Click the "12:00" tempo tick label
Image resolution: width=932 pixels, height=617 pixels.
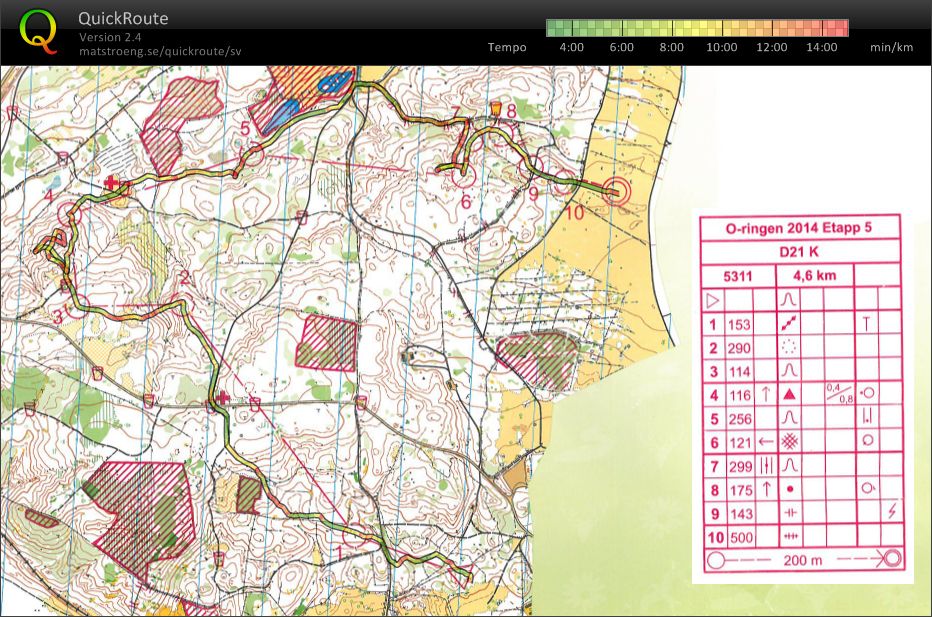772,48
